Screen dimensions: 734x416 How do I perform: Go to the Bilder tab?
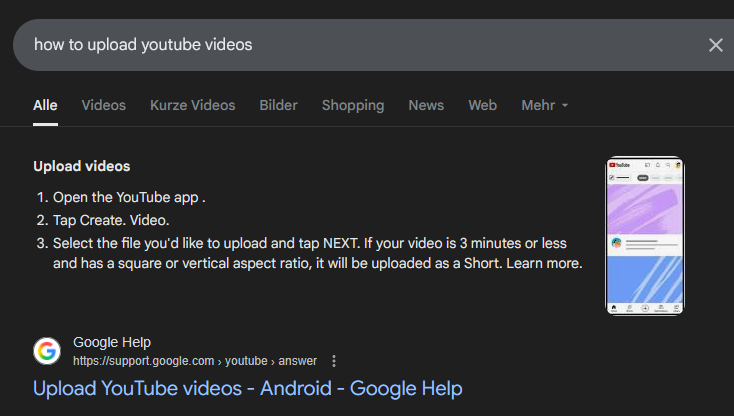[279, 105]
